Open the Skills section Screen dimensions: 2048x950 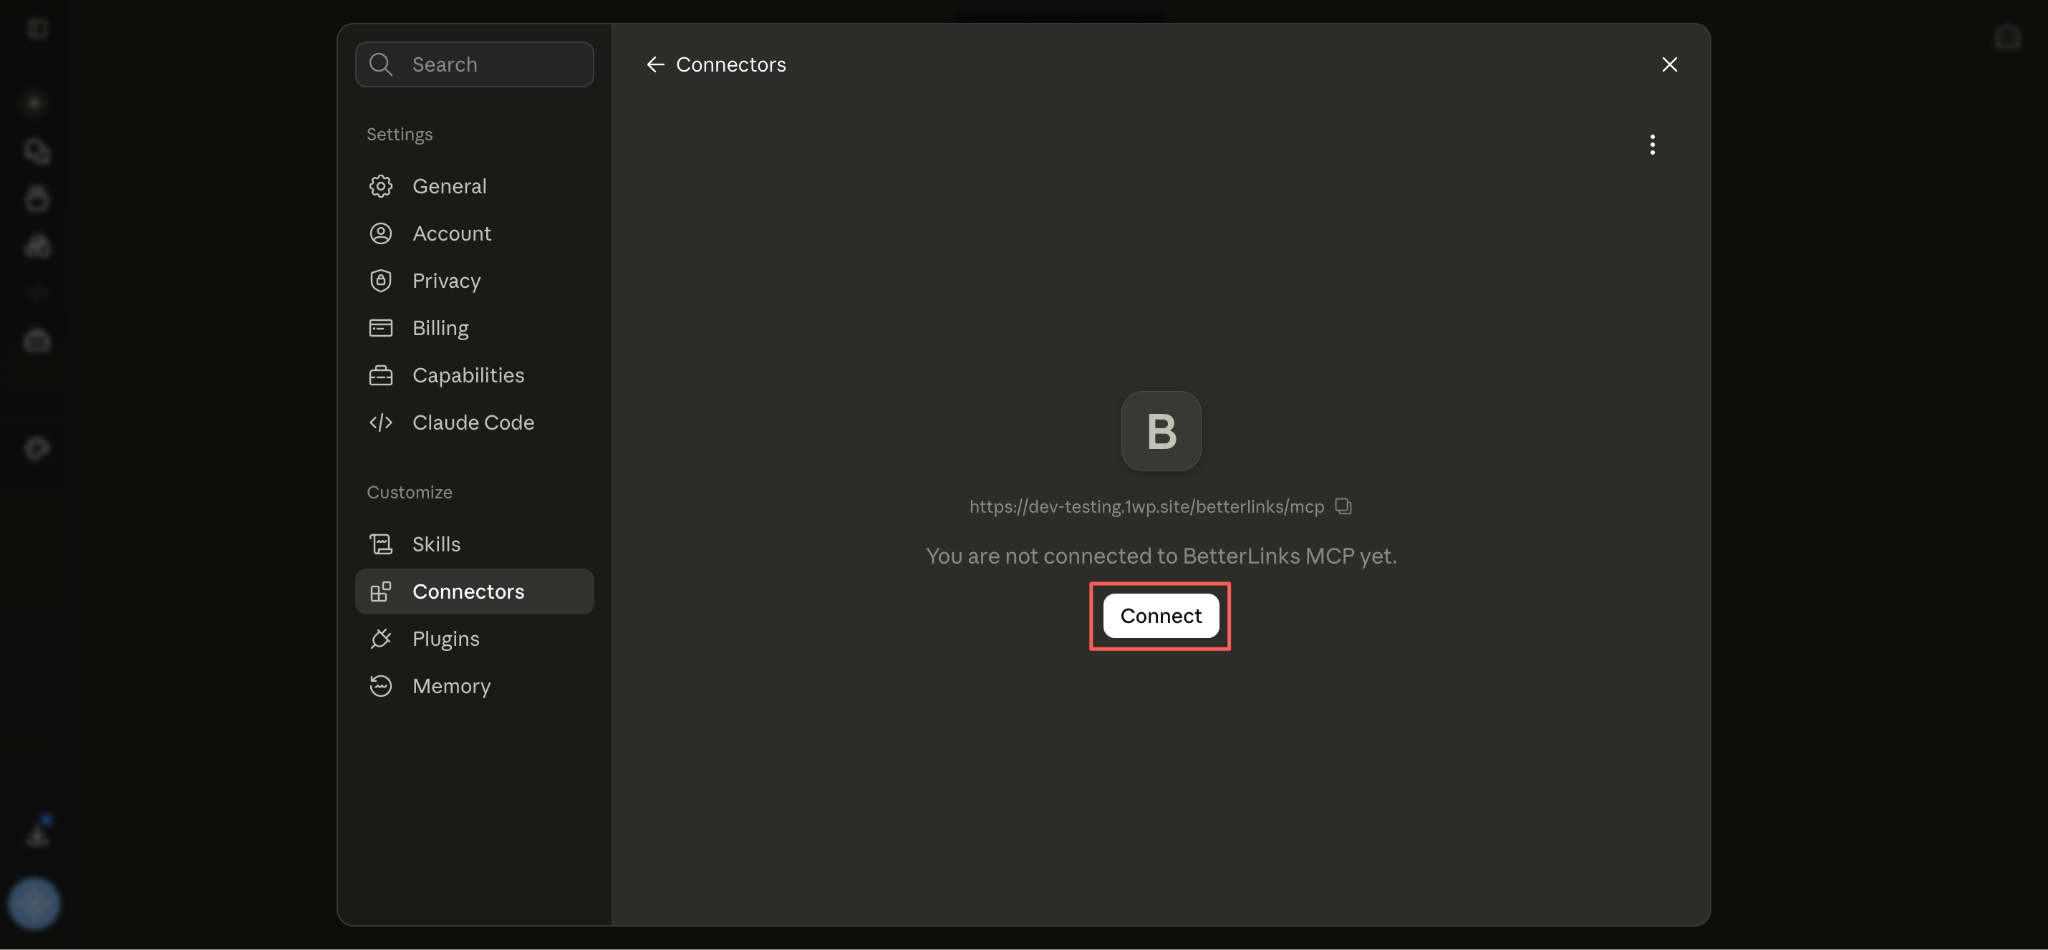point(474,544)
